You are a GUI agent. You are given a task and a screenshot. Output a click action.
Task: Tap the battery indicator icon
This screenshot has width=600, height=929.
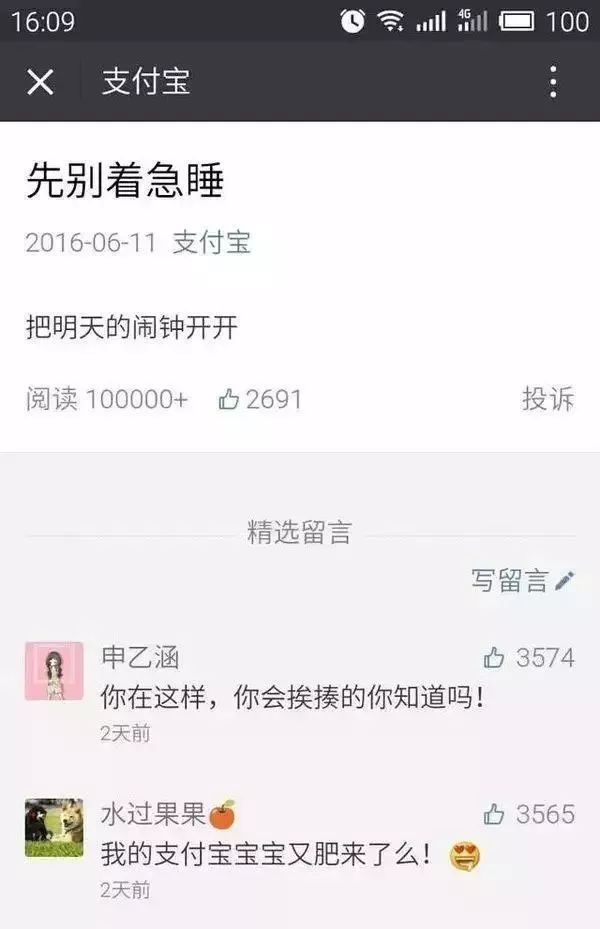(x=516, y=22)
